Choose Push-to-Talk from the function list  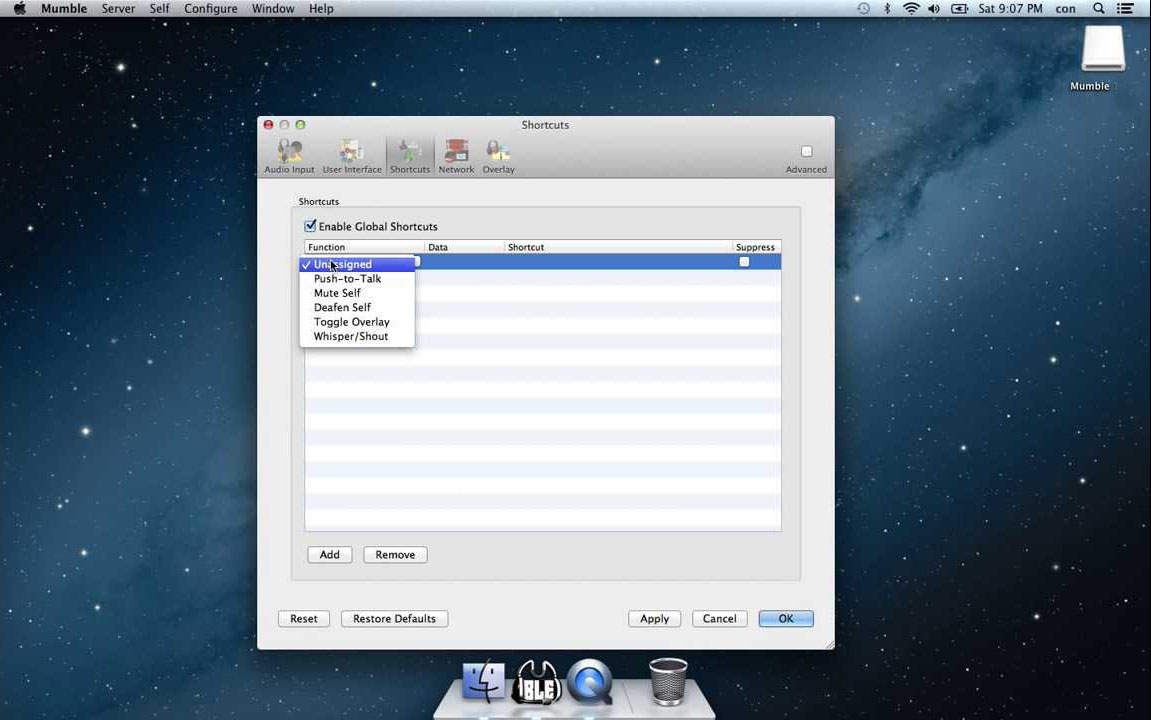(357, 279)
